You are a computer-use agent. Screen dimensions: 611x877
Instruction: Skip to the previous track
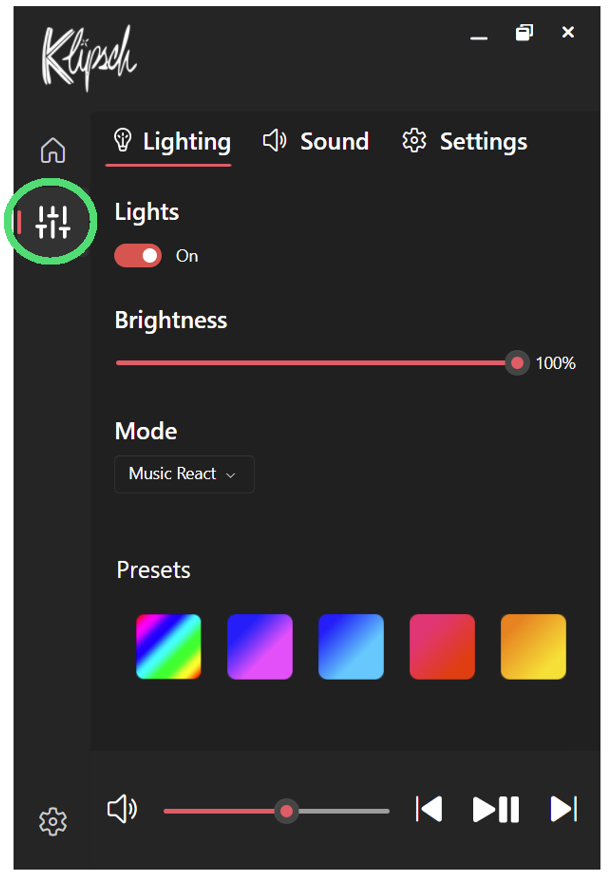[428, 810]
